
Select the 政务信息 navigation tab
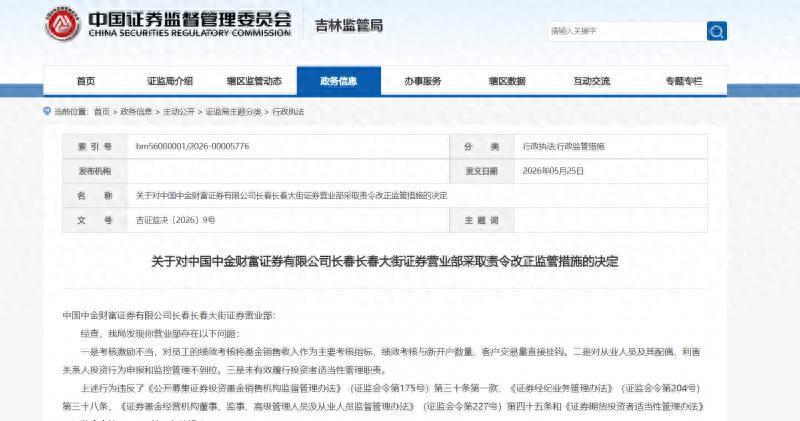339,81
